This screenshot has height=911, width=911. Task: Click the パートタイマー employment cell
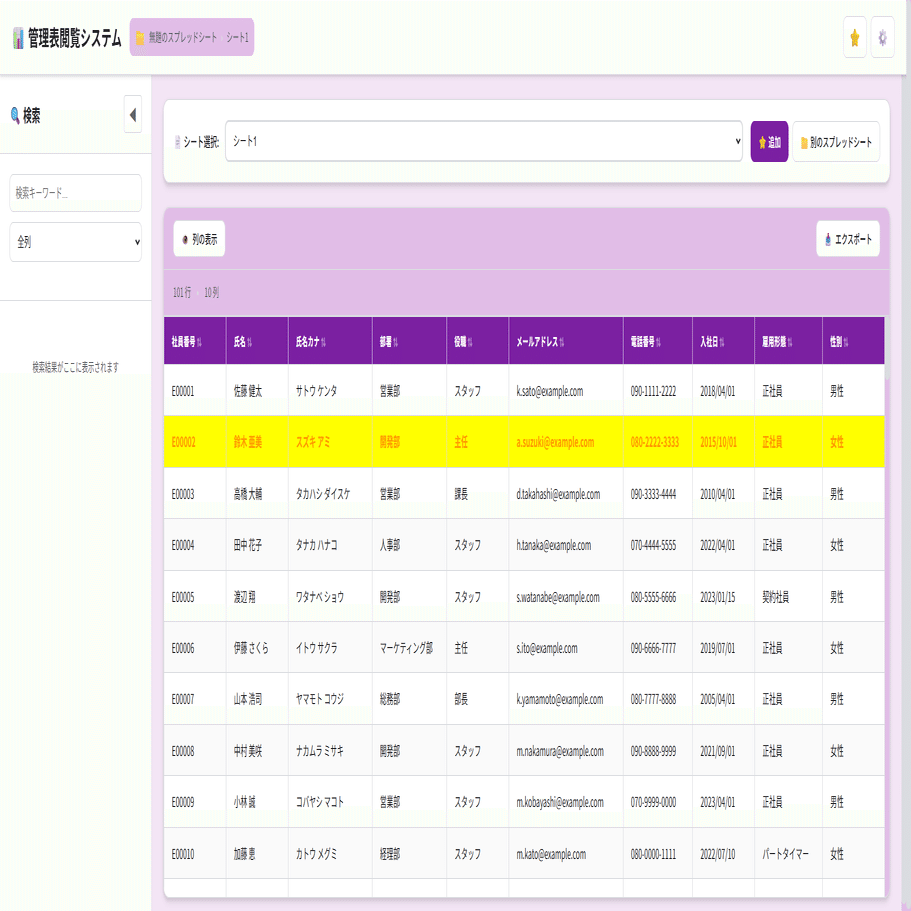(x=788, y=853)
